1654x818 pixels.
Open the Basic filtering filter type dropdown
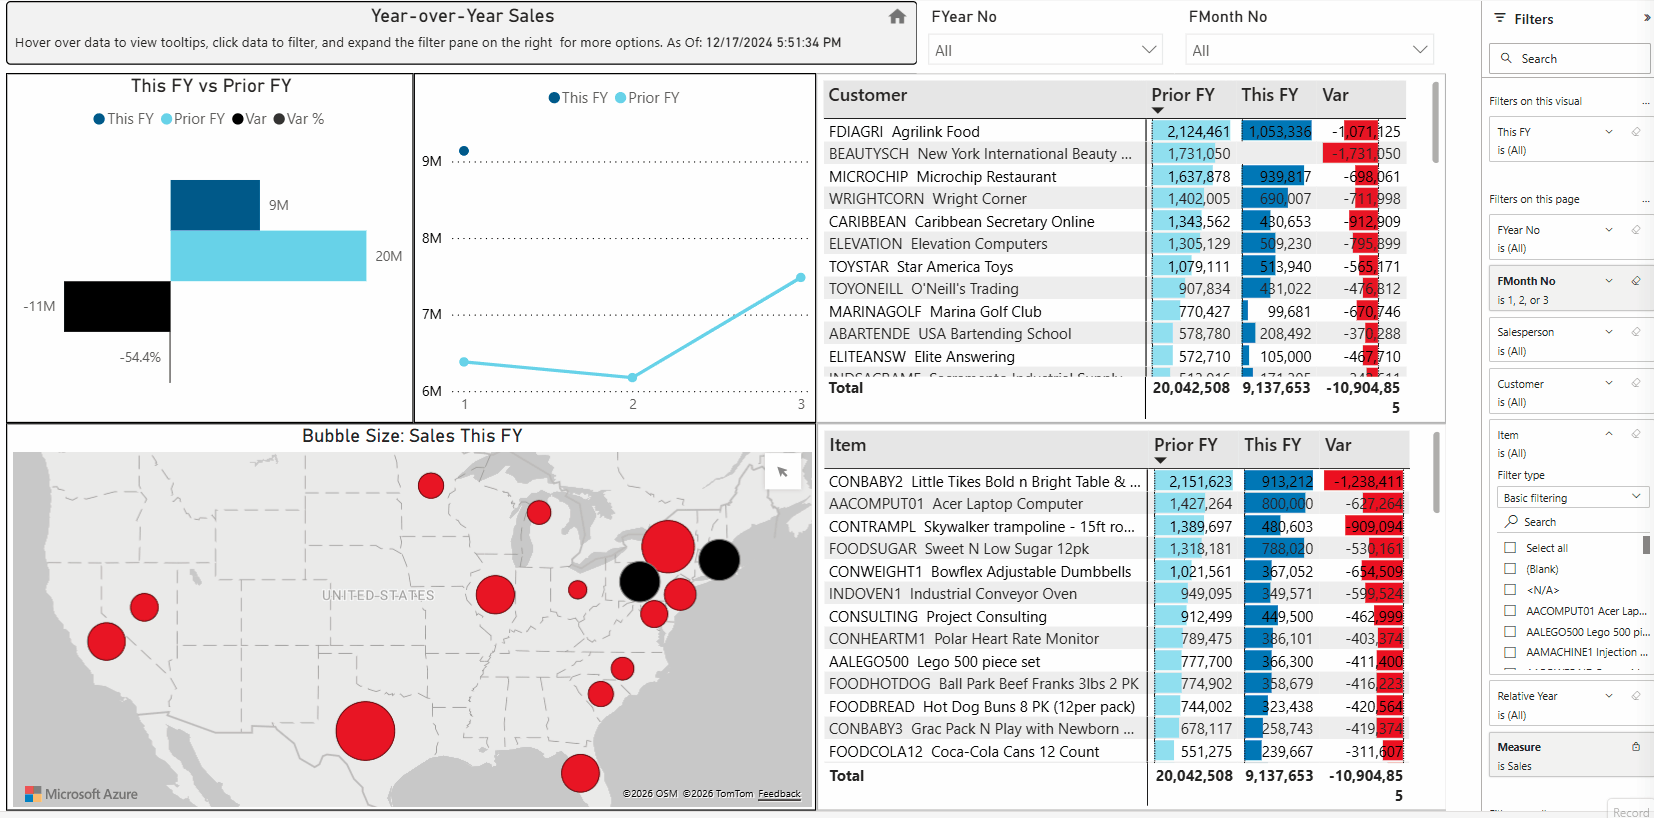1572,498
